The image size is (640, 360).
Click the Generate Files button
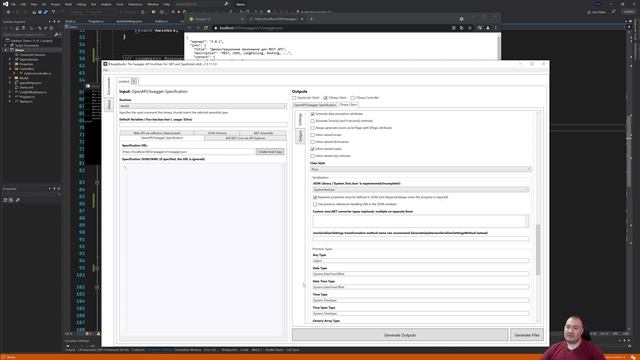click(x=527, y=335)
